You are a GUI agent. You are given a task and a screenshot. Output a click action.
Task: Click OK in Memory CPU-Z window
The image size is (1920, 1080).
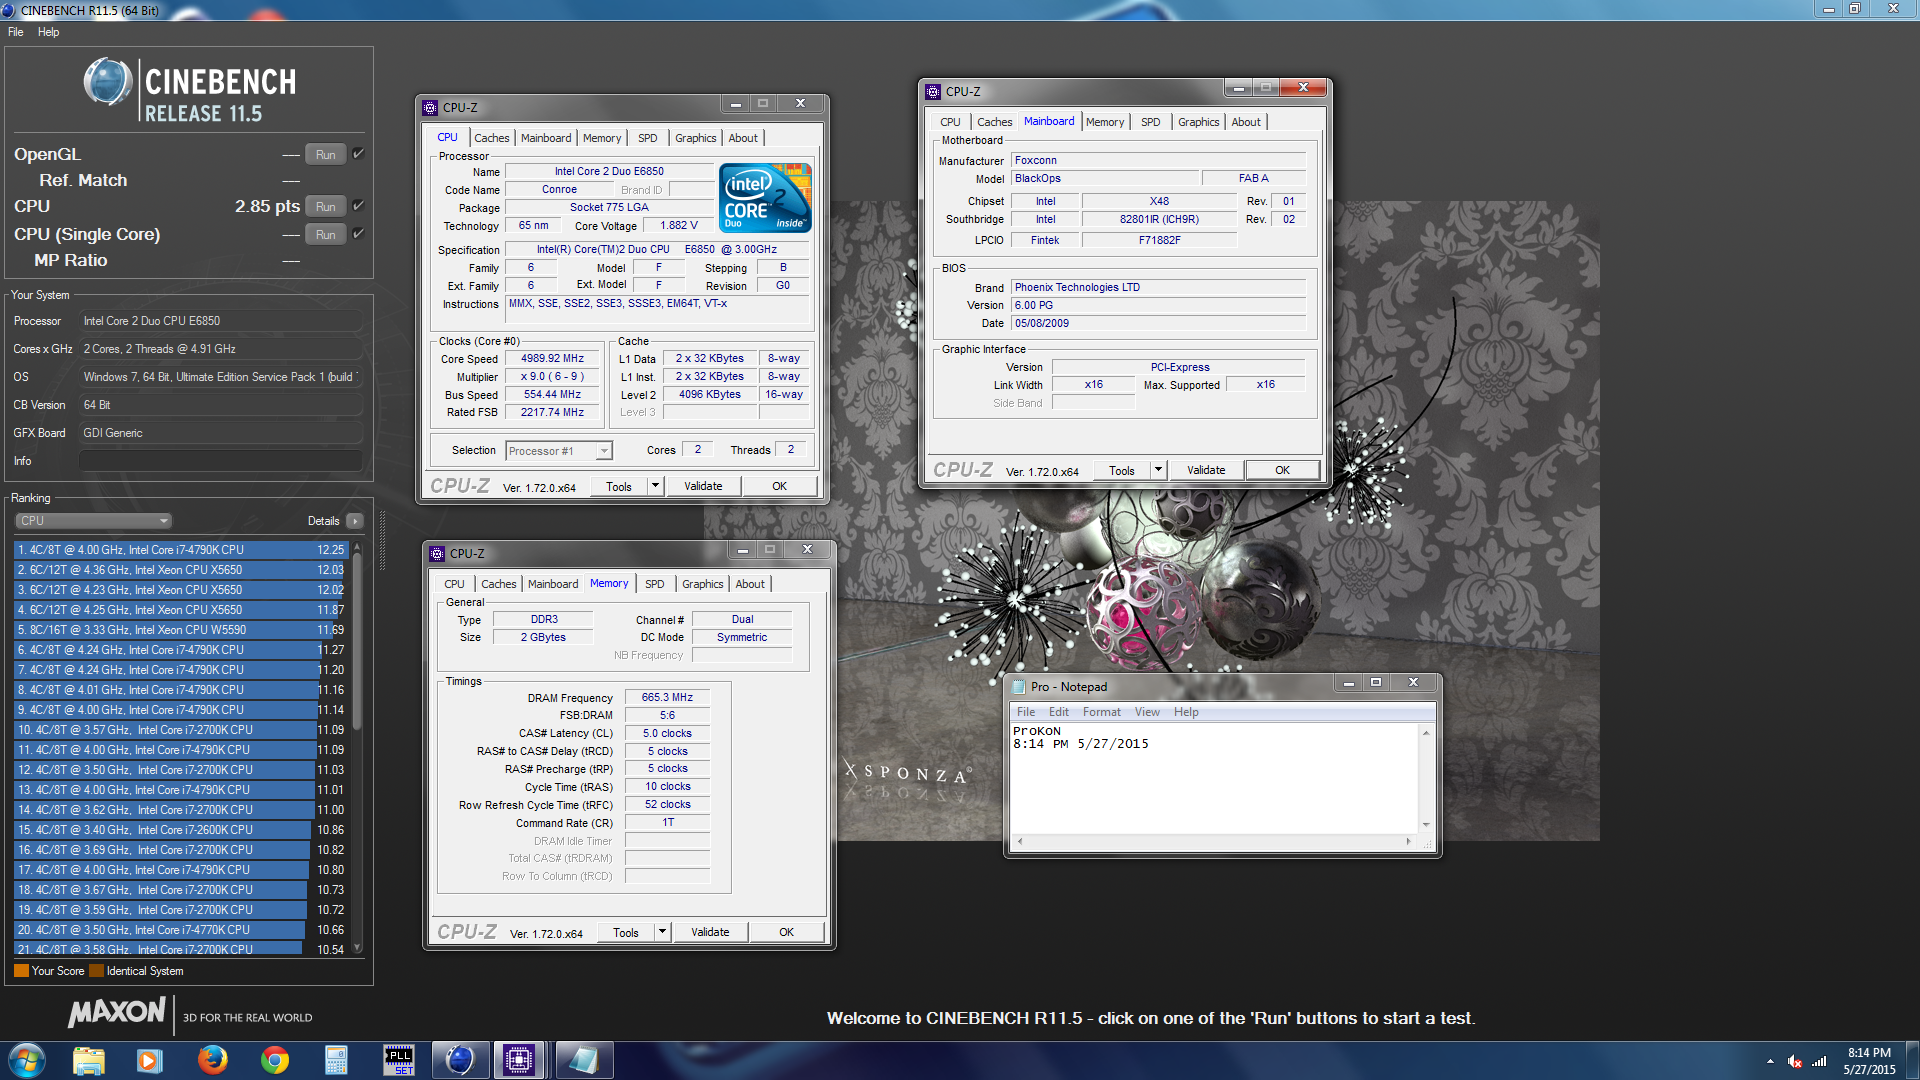pyautogui.click(x=787, y=932)
